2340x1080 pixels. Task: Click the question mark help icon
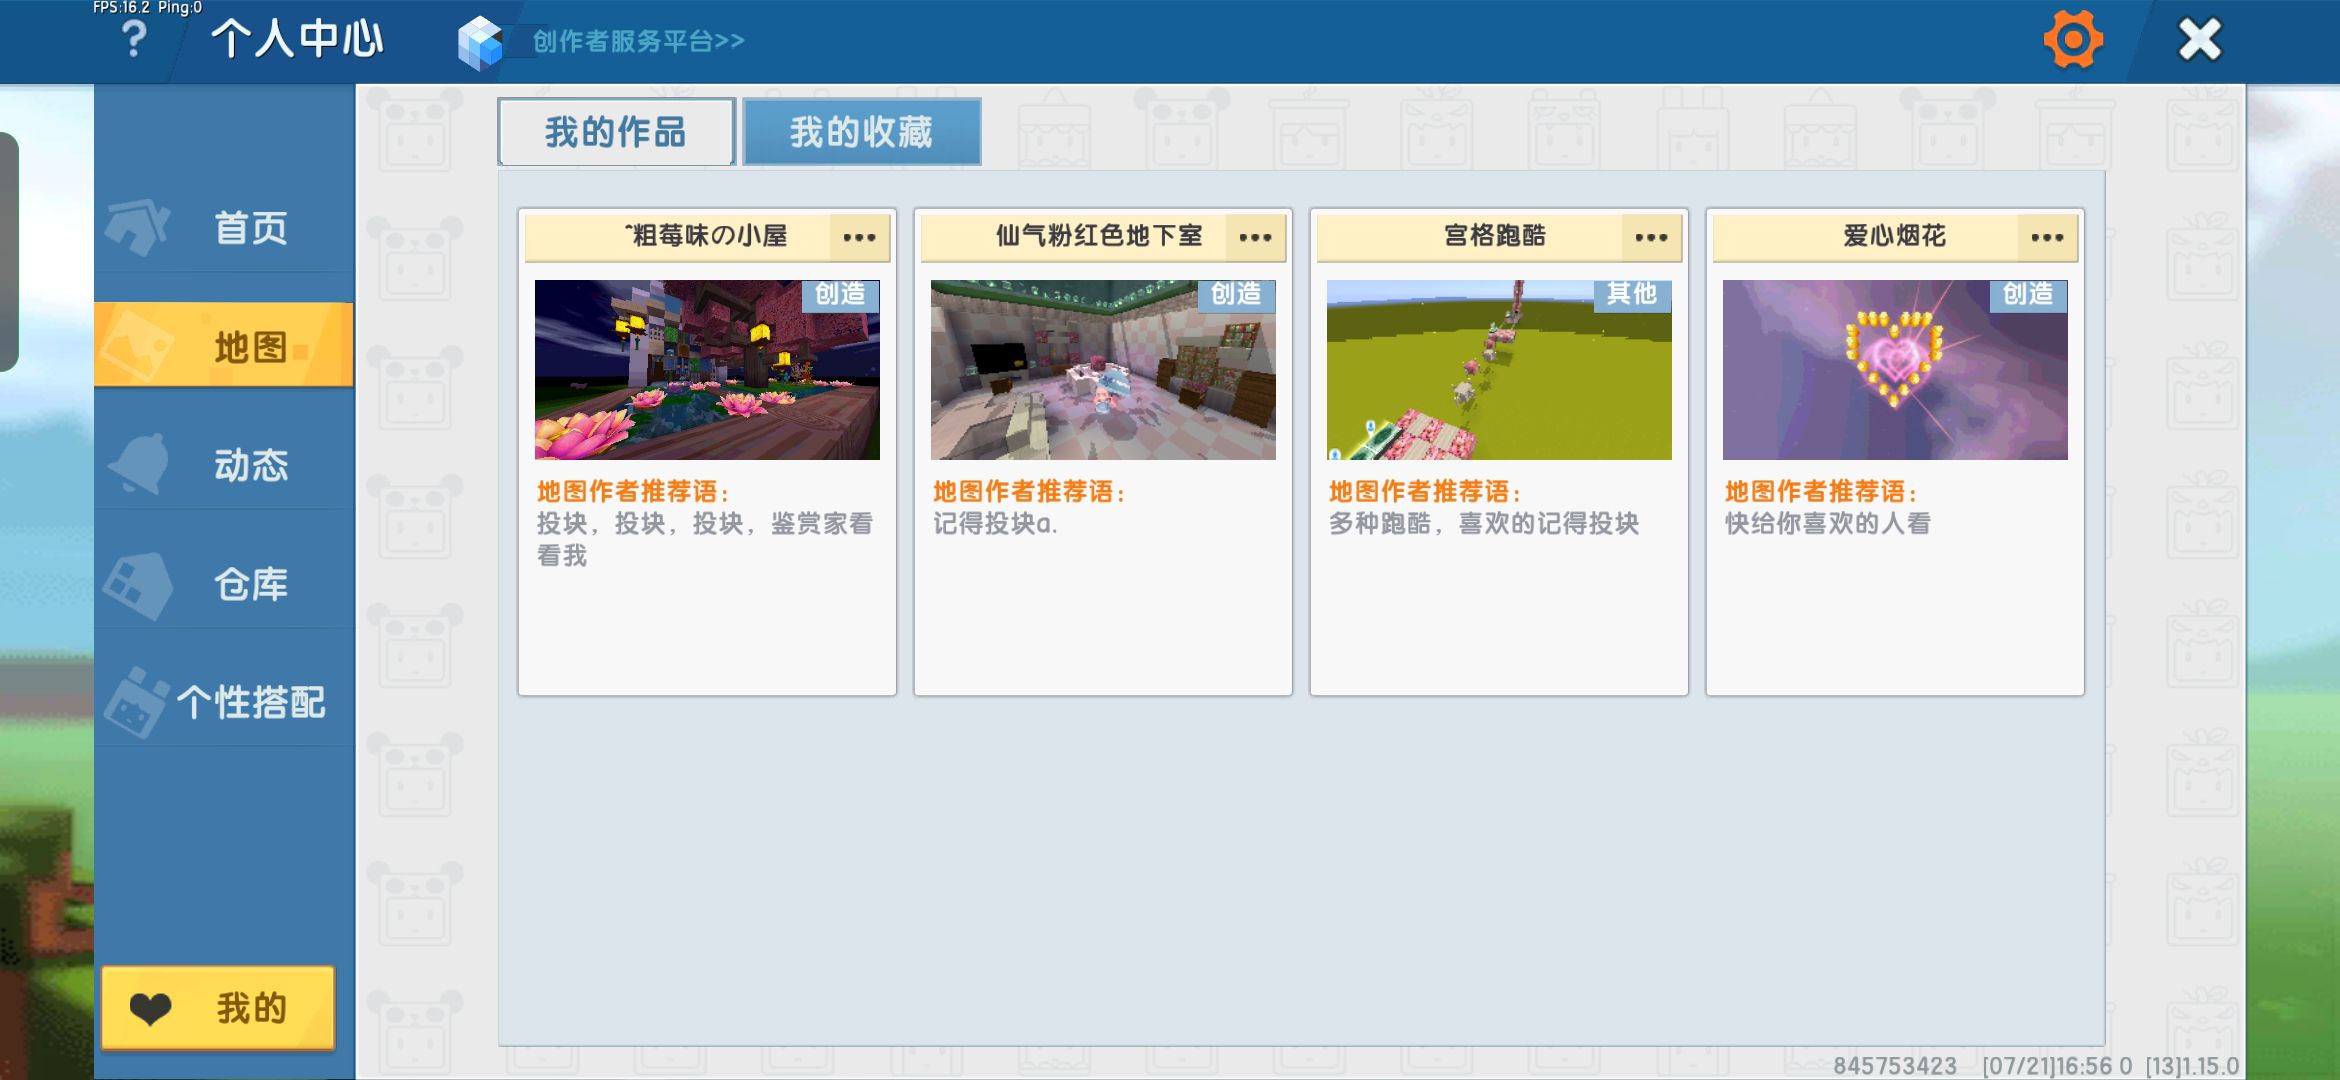pyautogui.click(x=133, y=41)
